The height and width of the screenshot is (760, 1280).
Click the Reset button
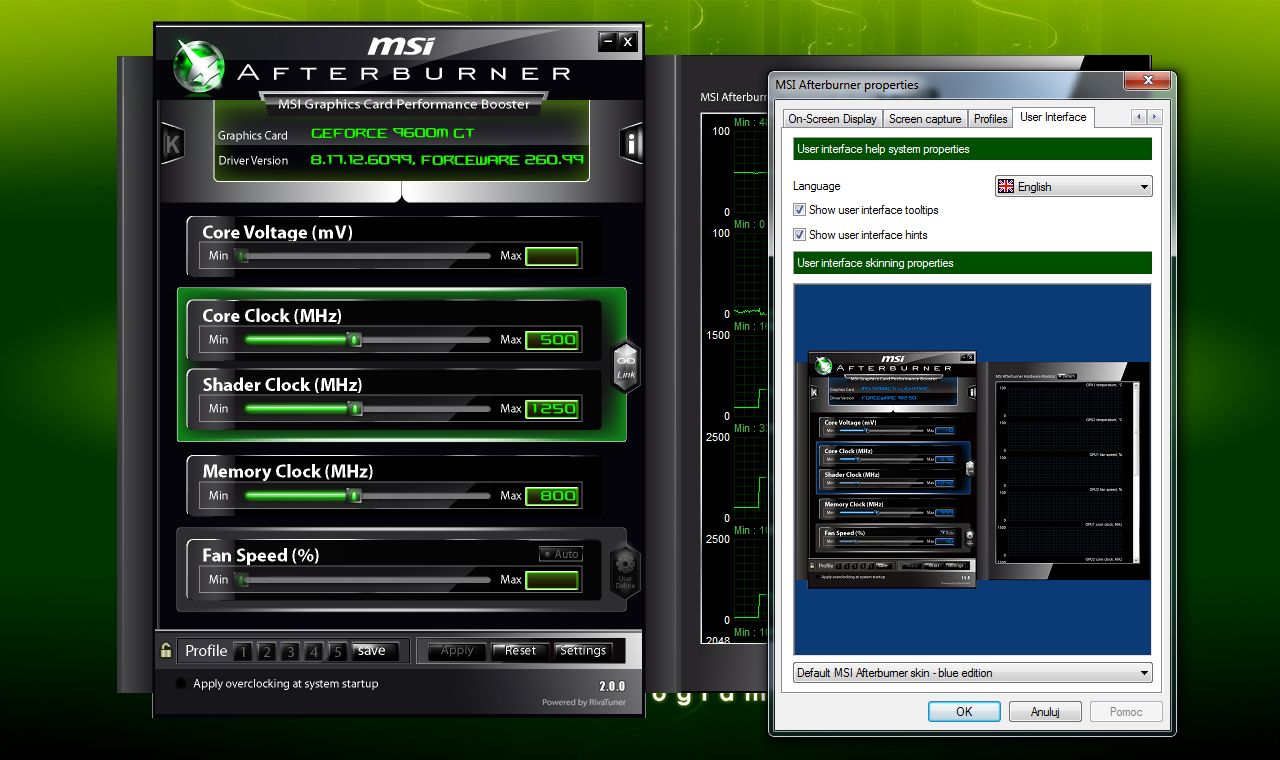[520, 651]
